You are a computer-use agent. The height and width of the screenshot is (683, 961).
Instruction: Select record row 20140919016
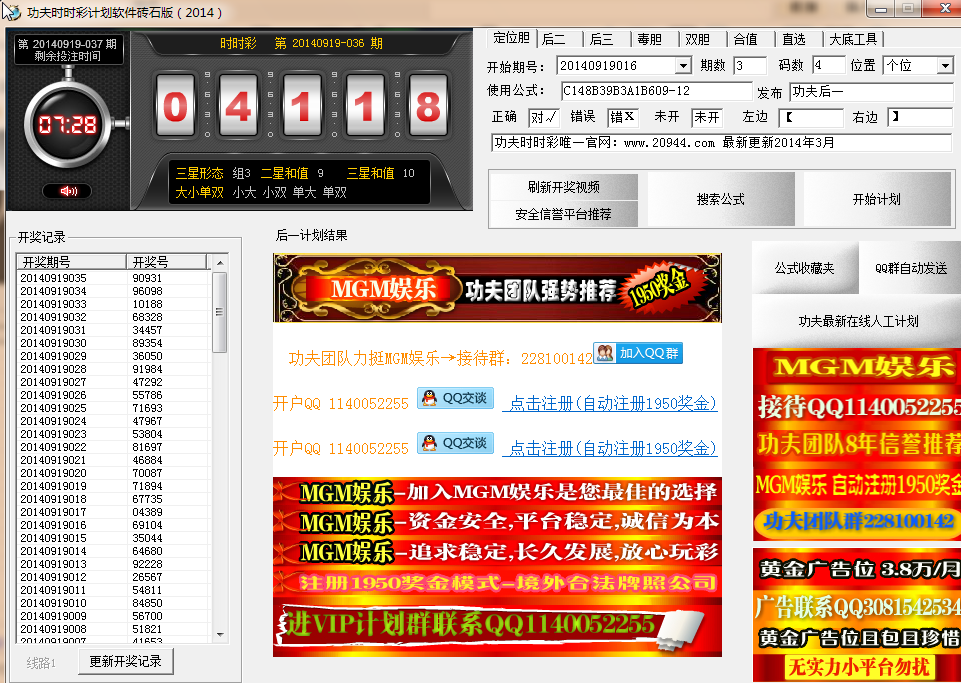[114, 525]
